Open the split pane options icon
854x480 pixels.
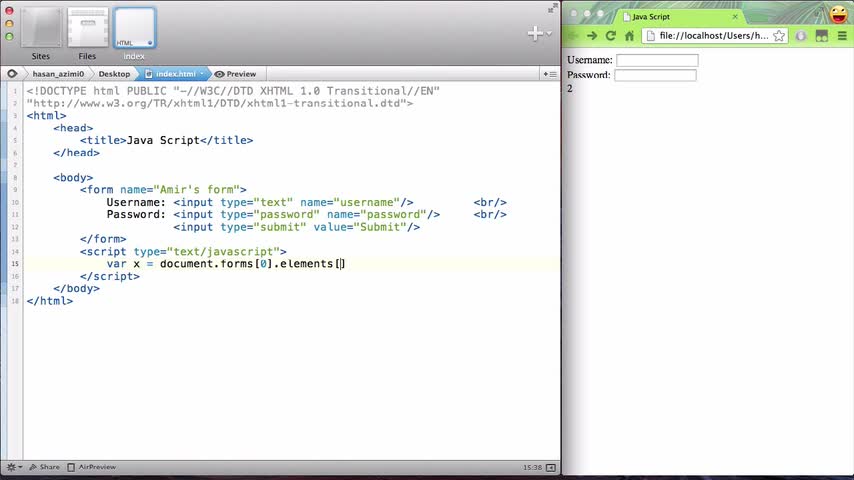tap(550, 74)
